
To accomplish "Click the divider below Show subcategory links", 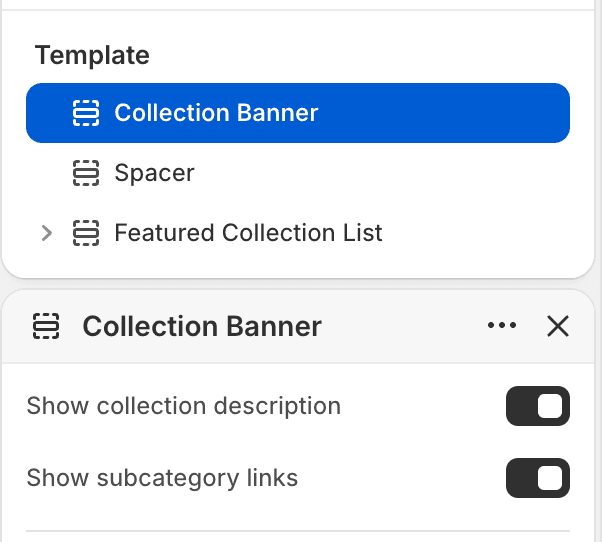I will click(x=298, y=531).
